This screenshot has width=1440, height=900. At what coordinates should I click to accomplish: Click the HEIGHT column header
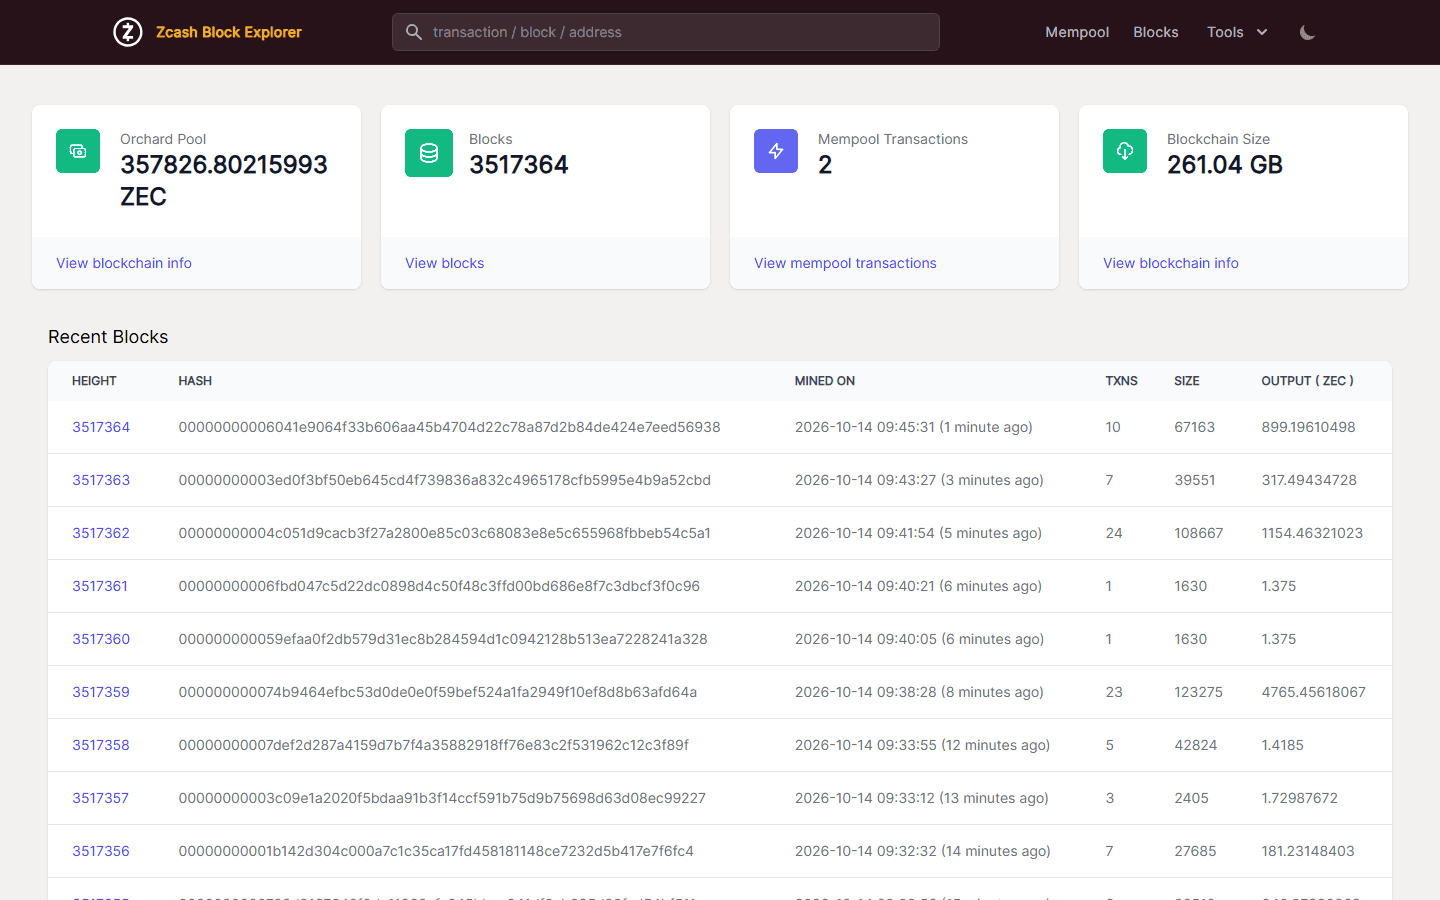click(x=94, y=381)
